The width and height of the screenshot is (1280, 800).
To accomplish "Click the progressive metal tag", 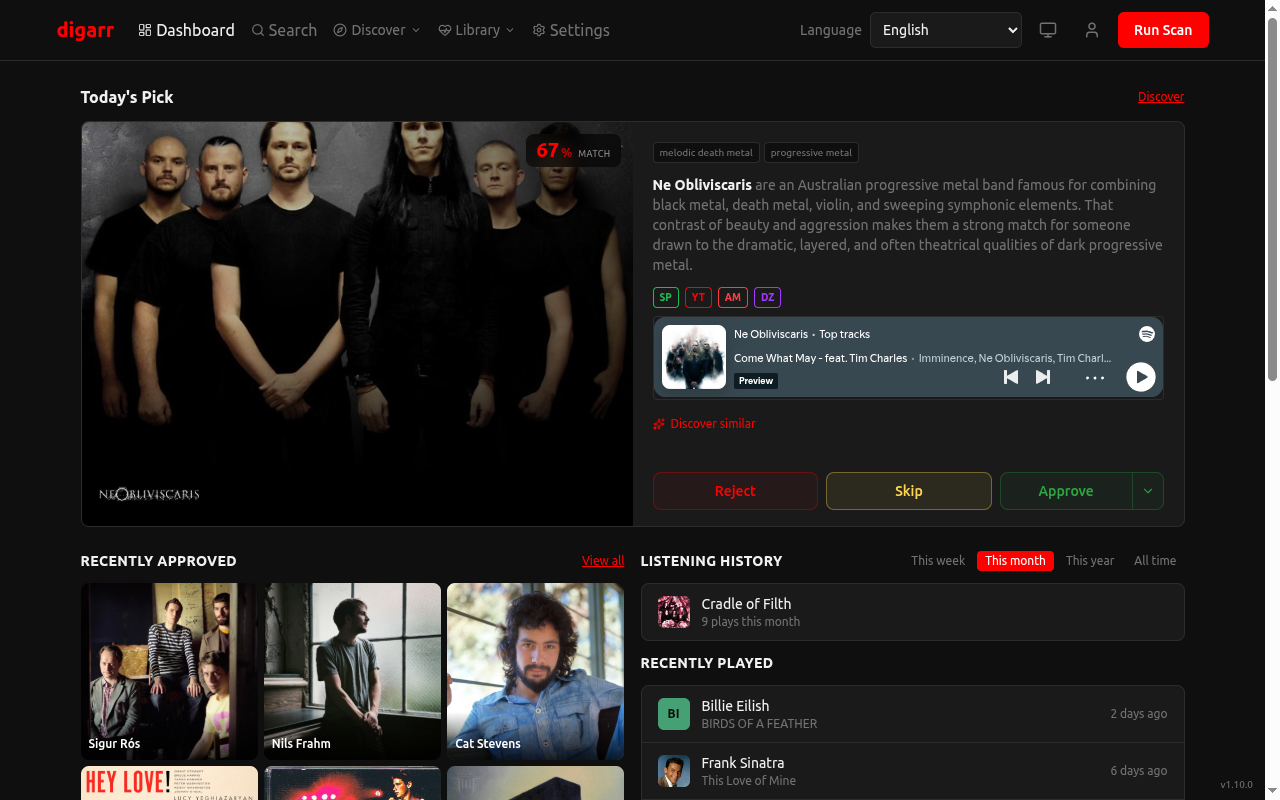I will (811, 153).
